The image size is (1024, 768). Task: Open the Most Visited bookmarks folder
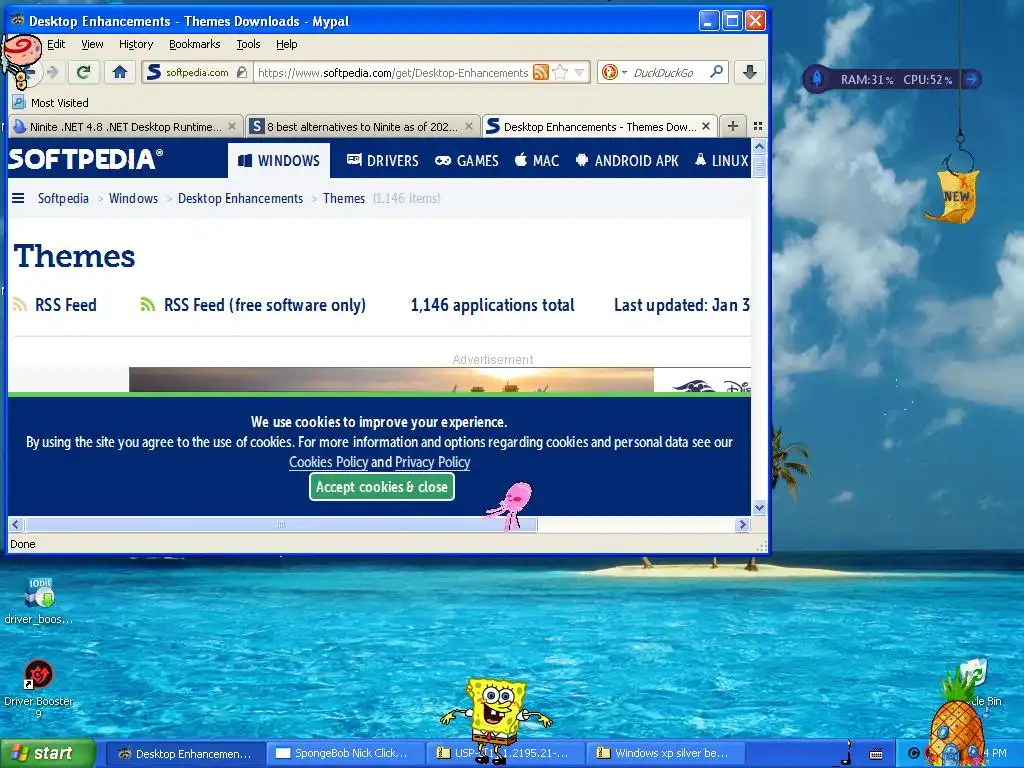(50, 103)
